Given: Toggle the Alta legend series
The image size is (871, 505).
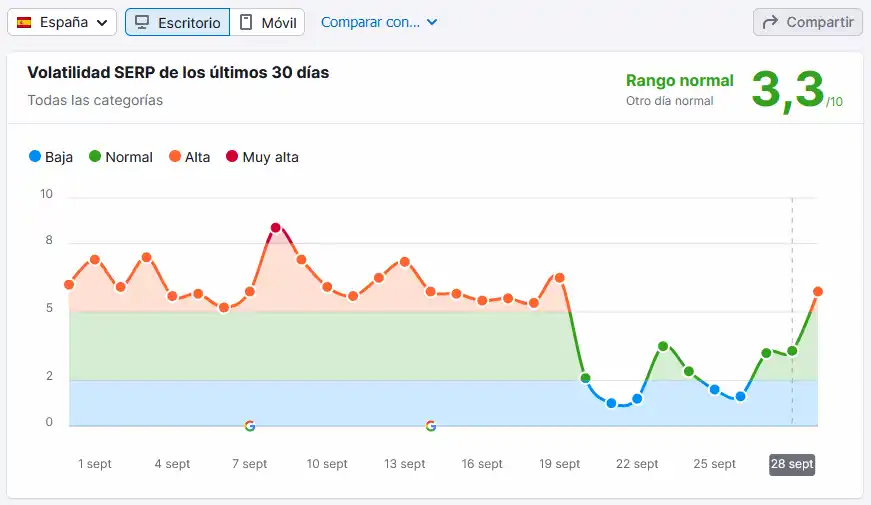Looking at the screenshot, I should 188,157.
